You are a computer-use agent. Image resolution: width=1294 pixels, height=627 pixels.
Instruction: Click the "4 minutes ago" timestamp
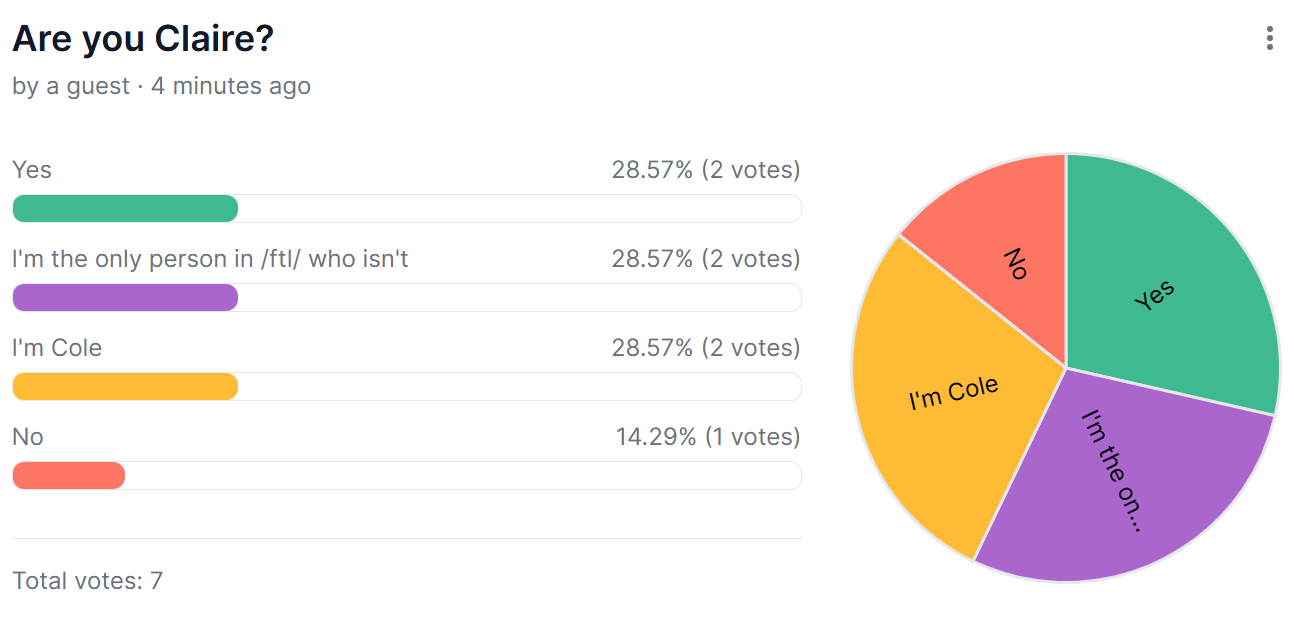click(x=231, y=87)
